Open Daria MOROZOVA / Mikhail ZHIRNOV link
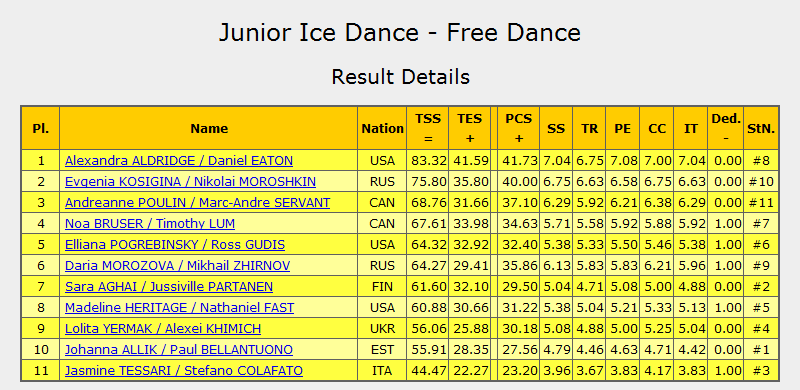800x390 pixels. [x=177, y=265]
